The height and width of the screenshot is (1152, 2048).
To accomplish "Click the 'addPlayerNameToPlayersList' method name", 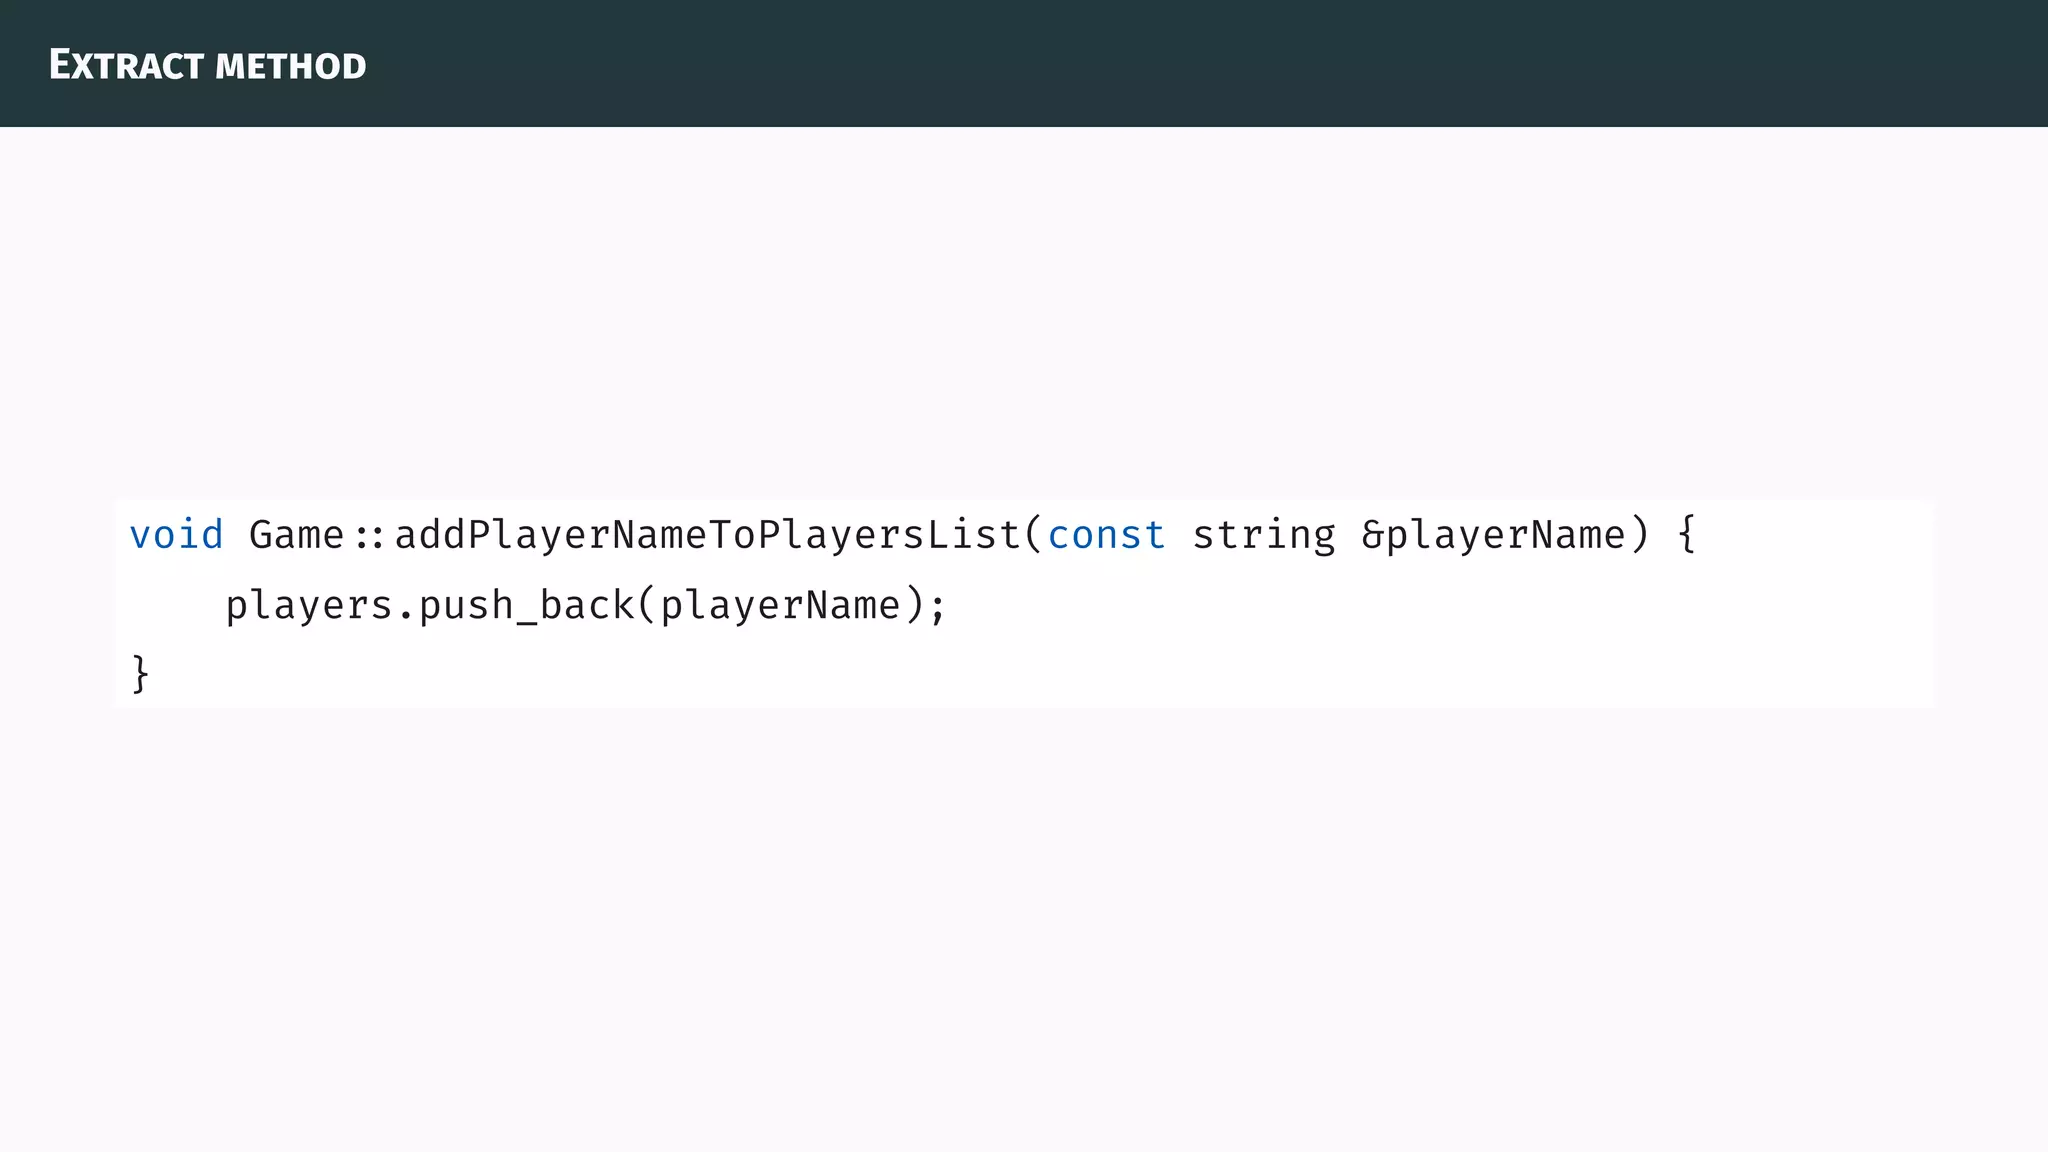I will point(706,535).
